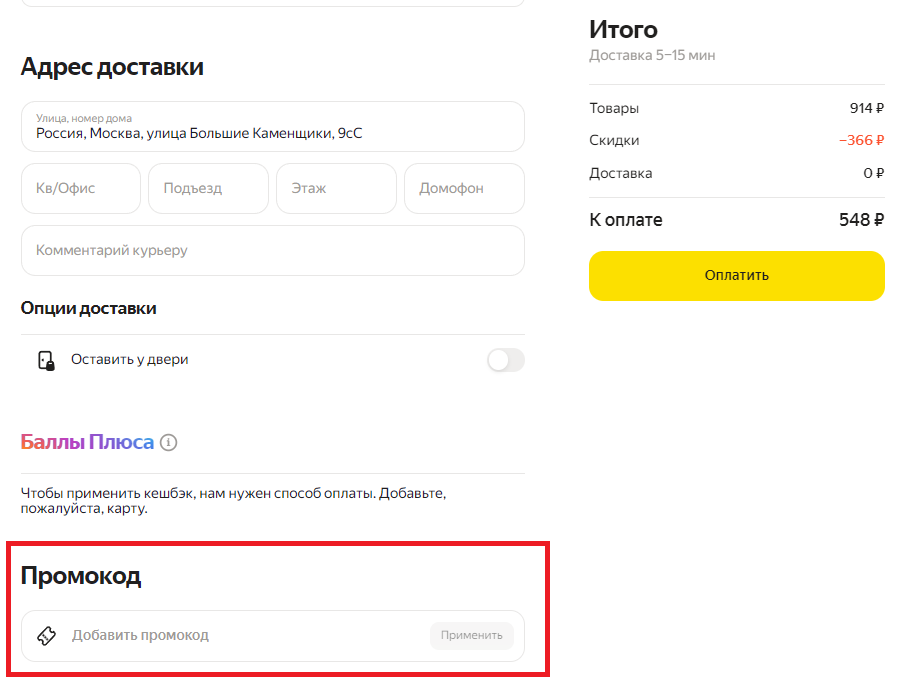
Task: Enable the Оставить у двери switch
Action: tap(505, 360)
